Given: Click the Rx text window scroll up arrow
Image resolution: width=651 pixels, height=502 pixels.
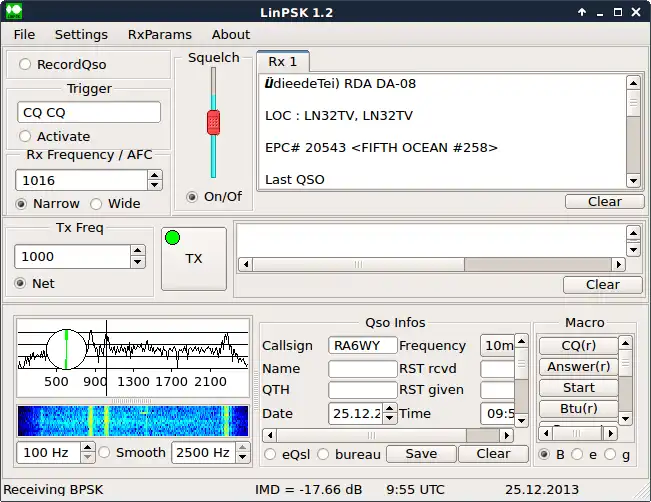Looking at the screenshot, I should click(633, 83).
